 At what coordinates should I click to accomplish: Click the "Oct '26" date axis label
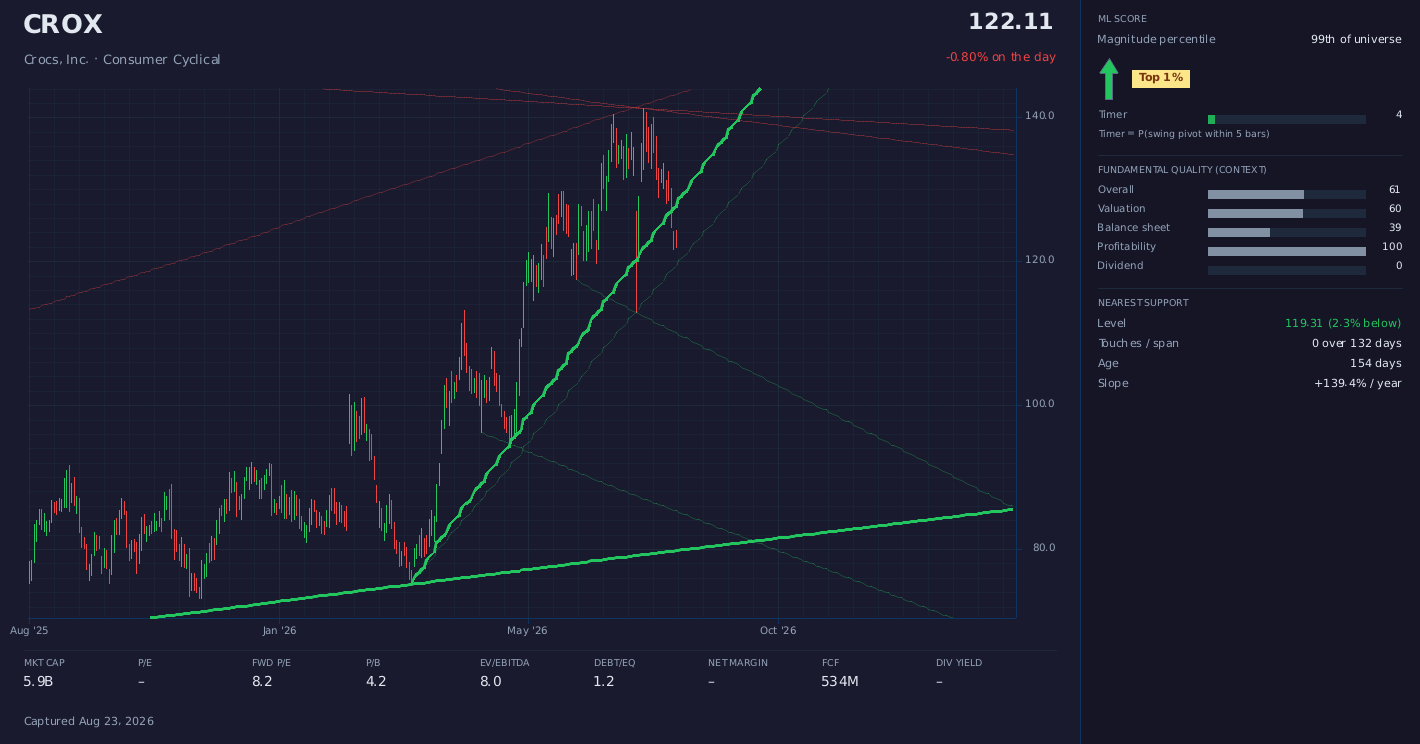pyautogui.click(x=778, y=631)
